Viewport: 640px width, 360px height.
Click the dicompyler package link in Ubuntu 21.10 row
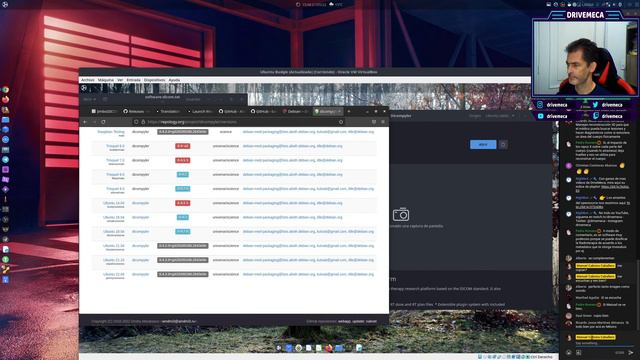[140, 260]
